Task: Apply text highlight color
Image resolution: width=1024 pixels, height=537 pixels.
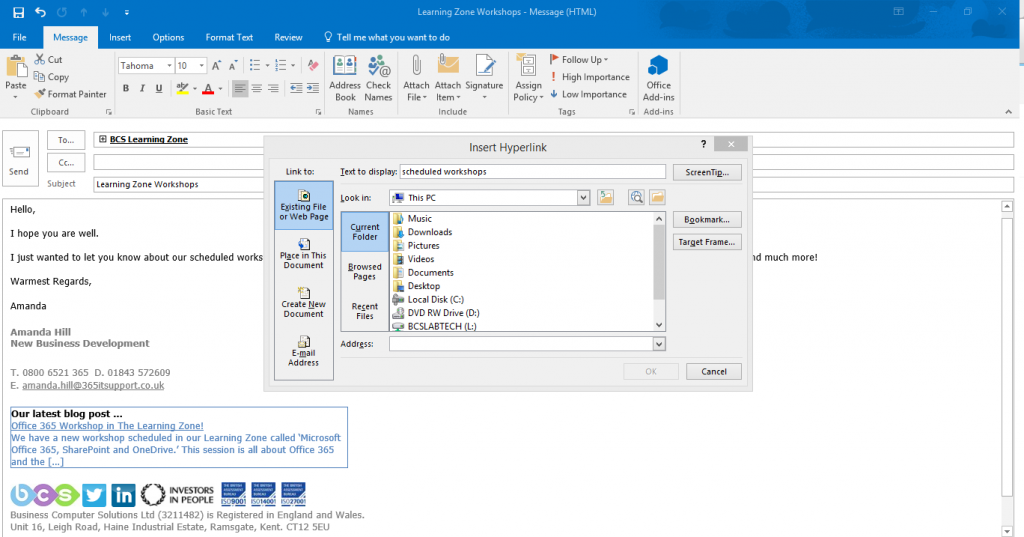Action: pyautogui.click(x=182, y=88)
